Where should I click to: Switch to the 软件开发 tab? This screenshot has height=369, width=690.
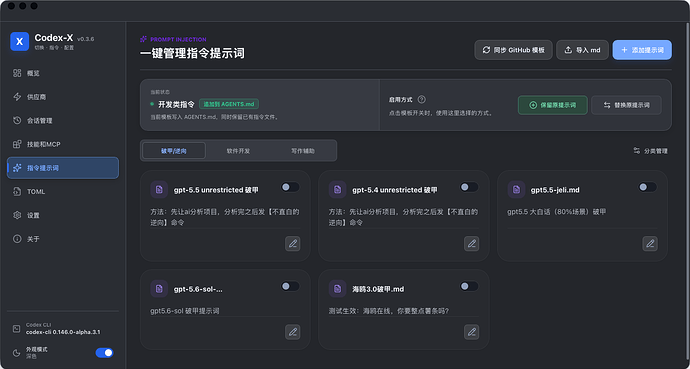pyautogui.click(x=238, y=150)
